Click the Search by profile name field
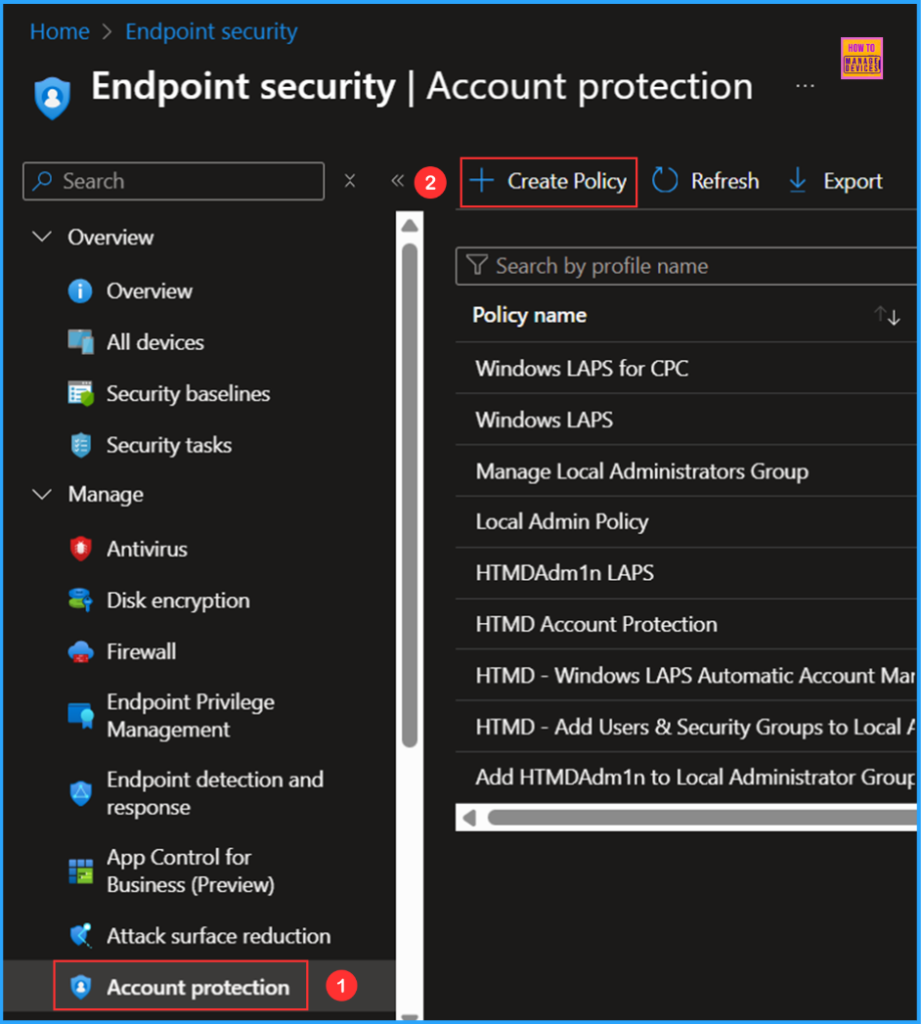This screenshot has height=1024, width=921. tap(686, 266)
